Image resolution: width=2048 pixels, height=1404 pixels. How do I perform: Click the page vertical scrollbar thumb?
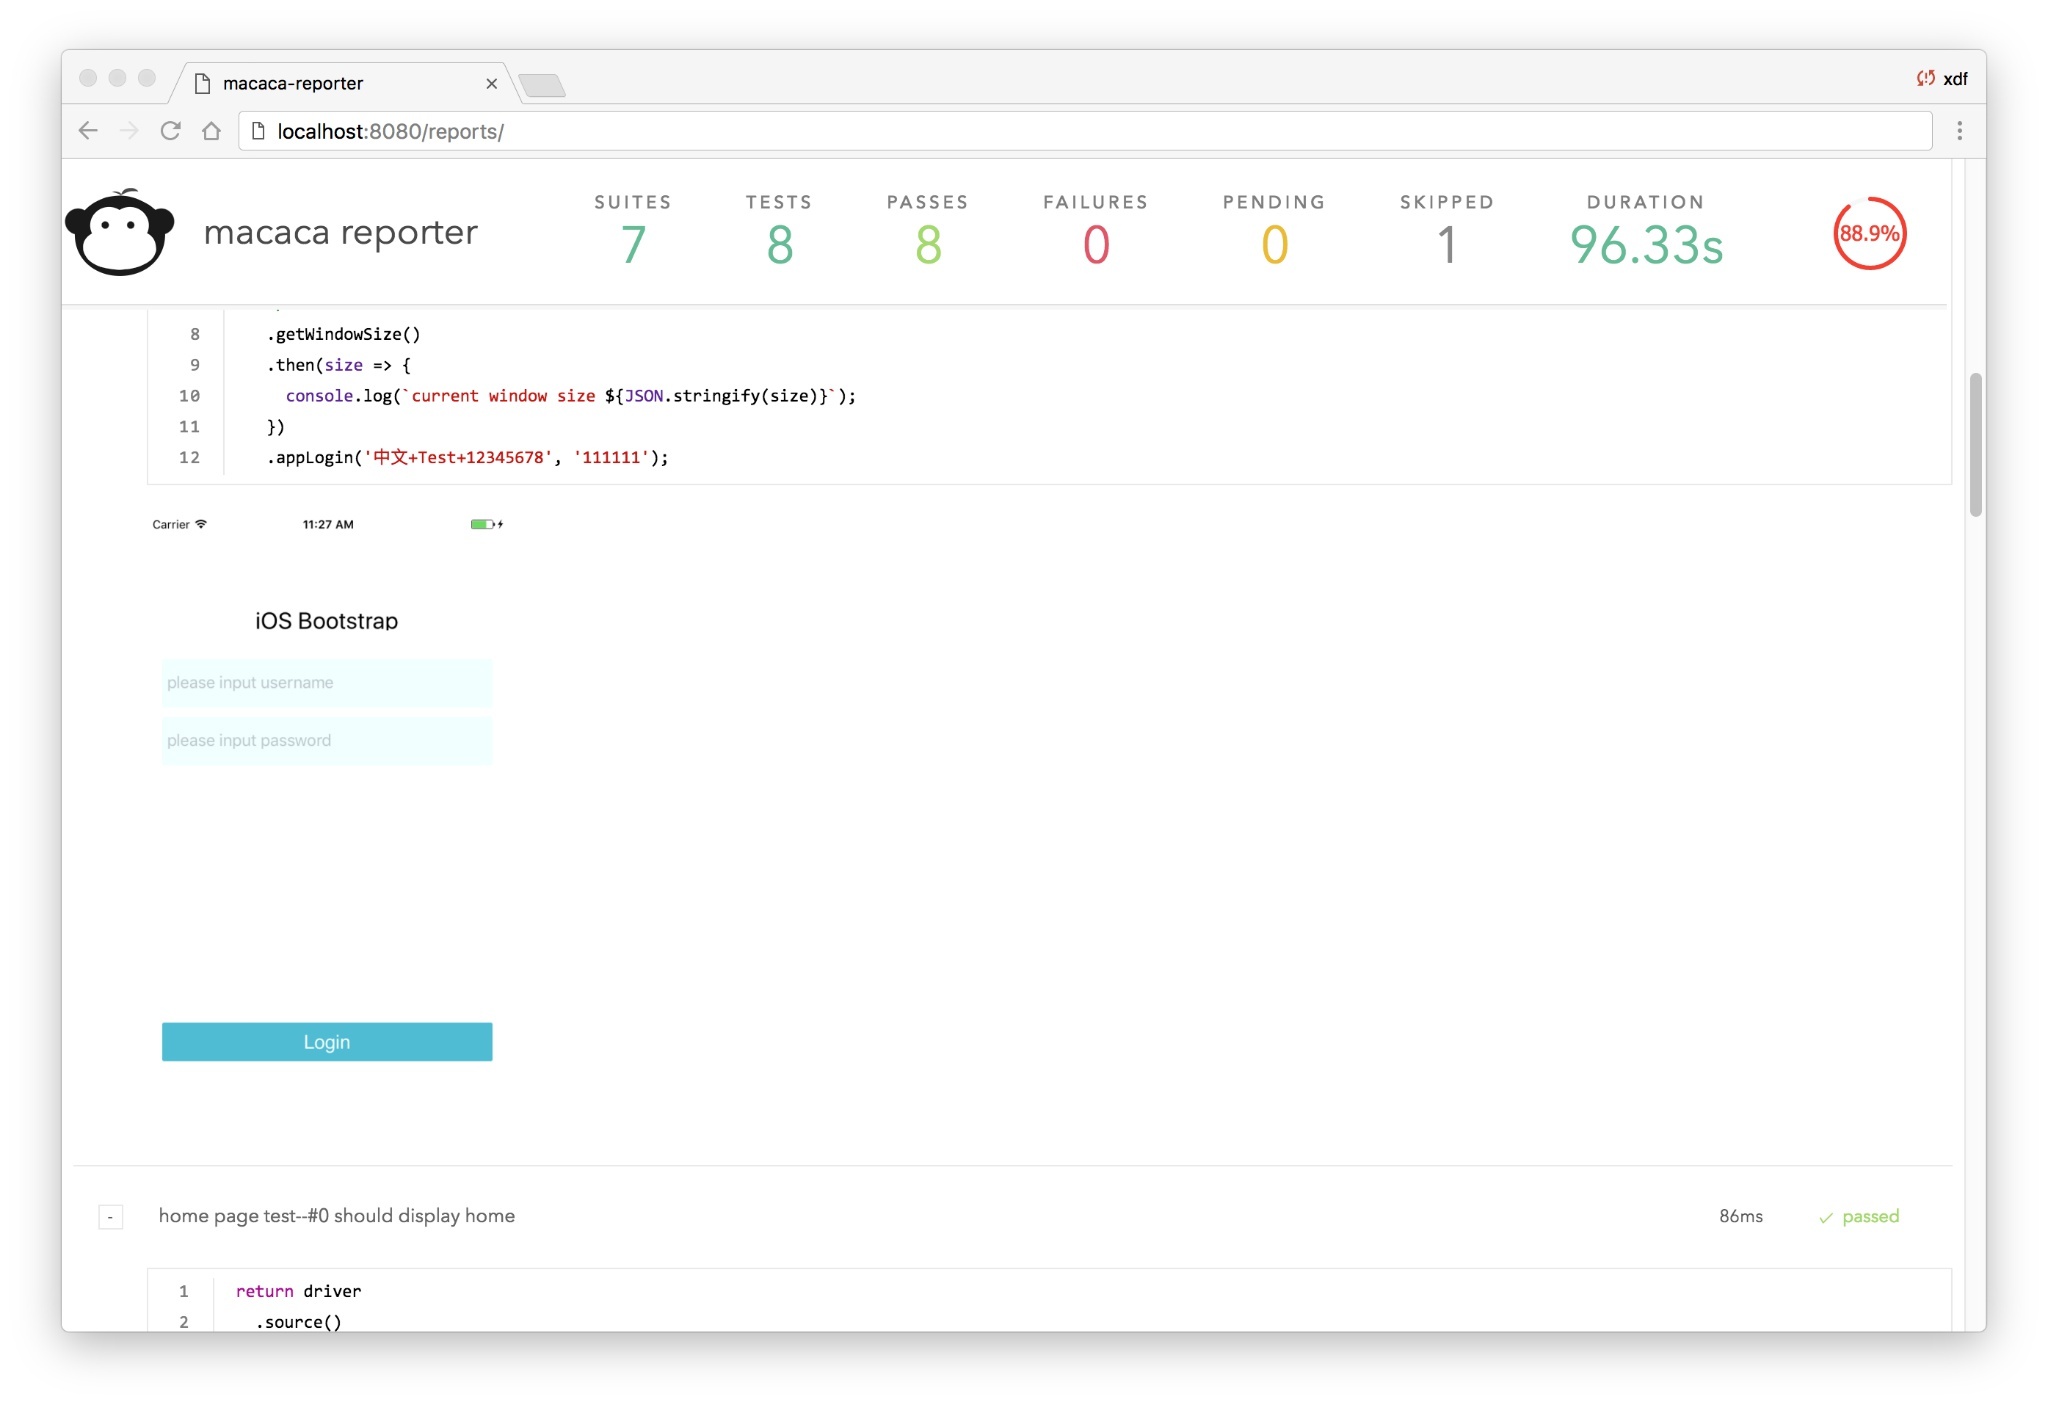1975,444
